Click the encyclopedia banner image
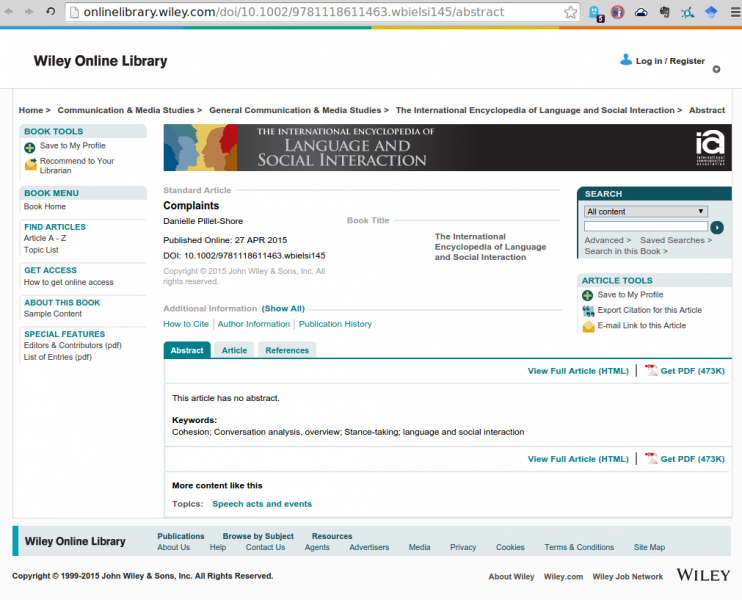The width and height of the screenshot is (742, 600). 447,148
